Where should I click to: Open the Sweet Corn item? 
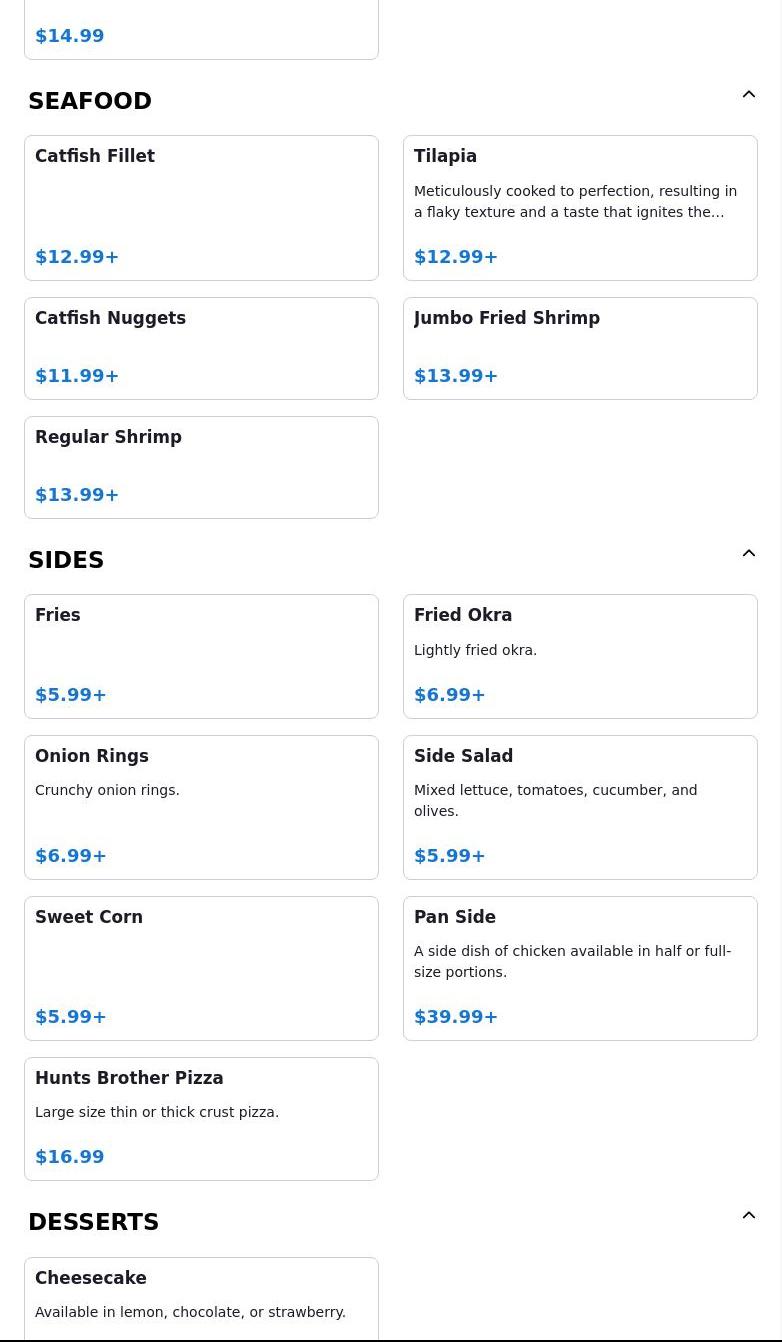click(x=201, y=968)
